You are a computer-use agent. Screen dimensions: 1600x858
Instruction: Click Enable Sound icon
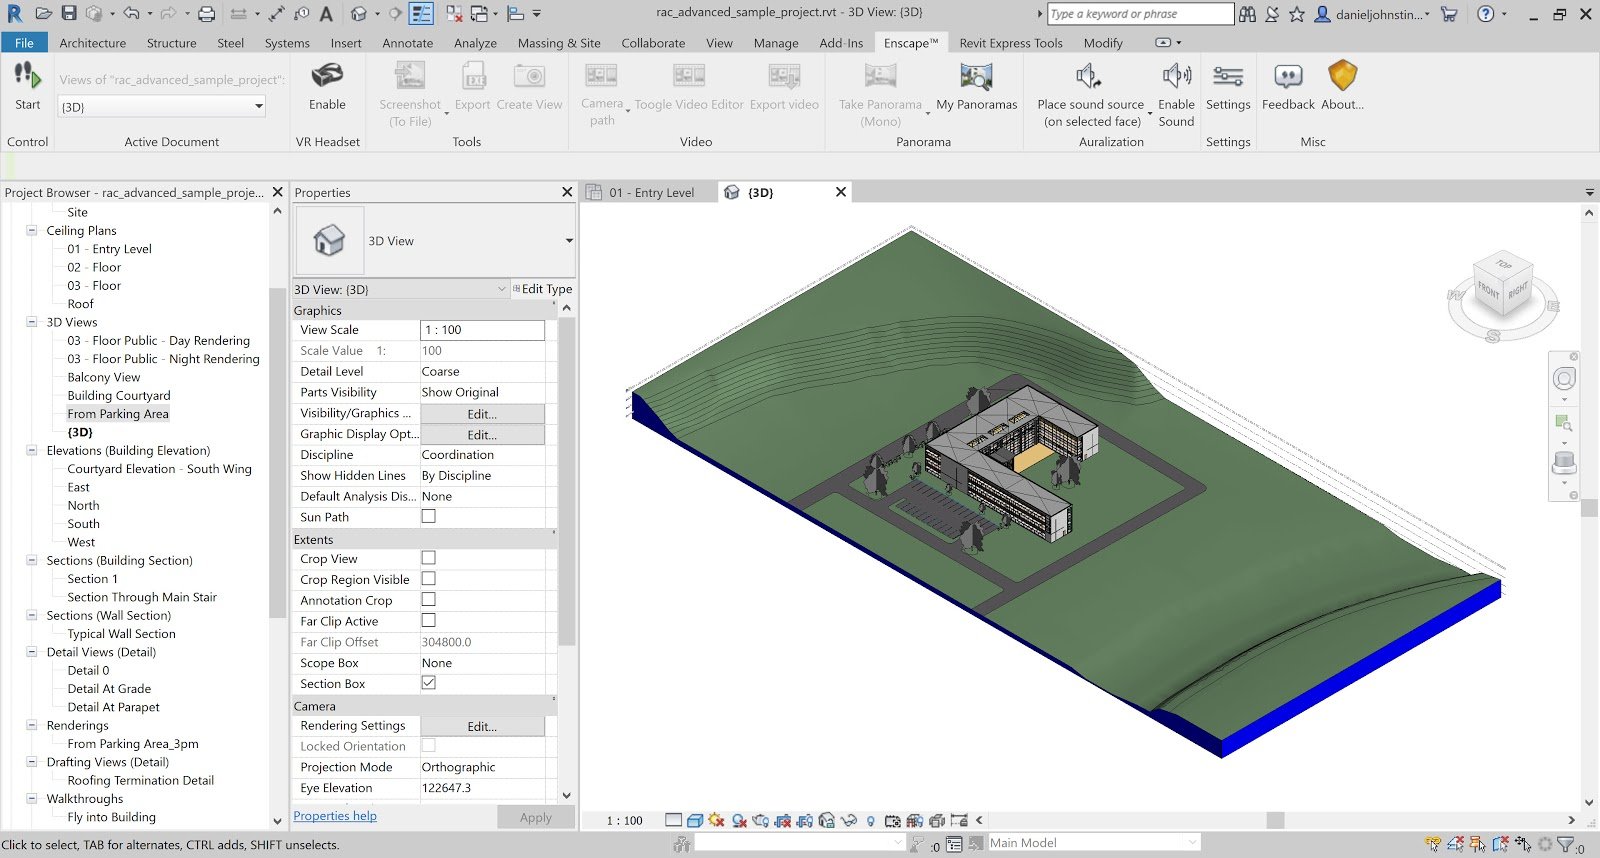tap(1176, 77)
